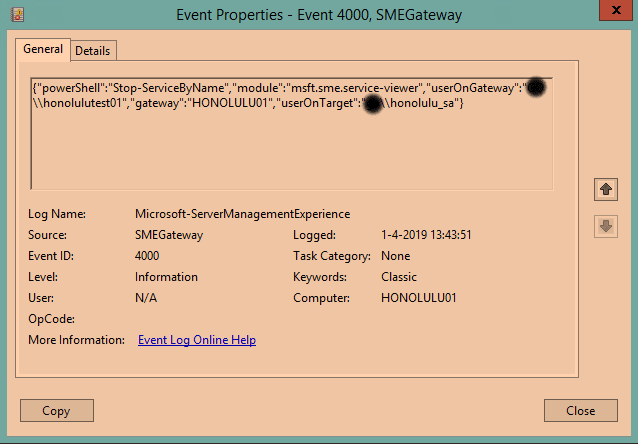Click the N/A user value
Screen dimensions: 638x444
[146, 298]
